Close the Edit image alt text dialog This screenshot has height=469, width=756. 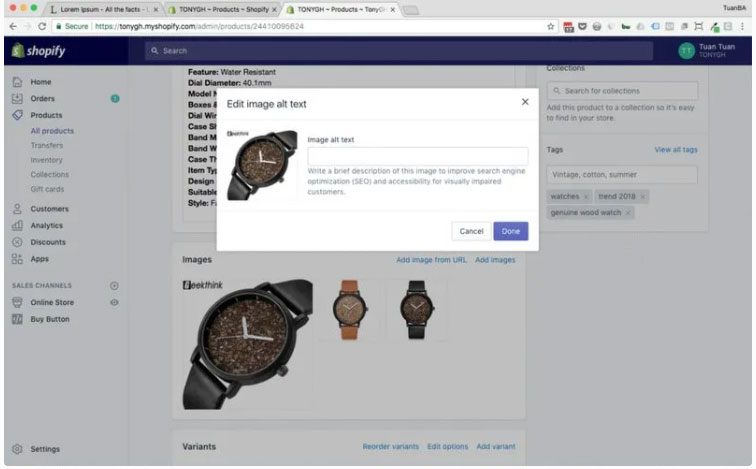coord(525,102)
